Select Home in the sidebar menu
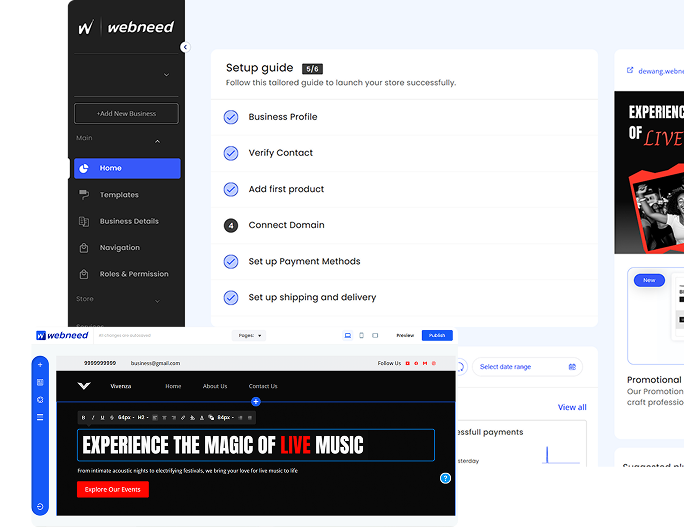This screenshot has height=527, width=684. pyautogui.click(x=127, y=168)
